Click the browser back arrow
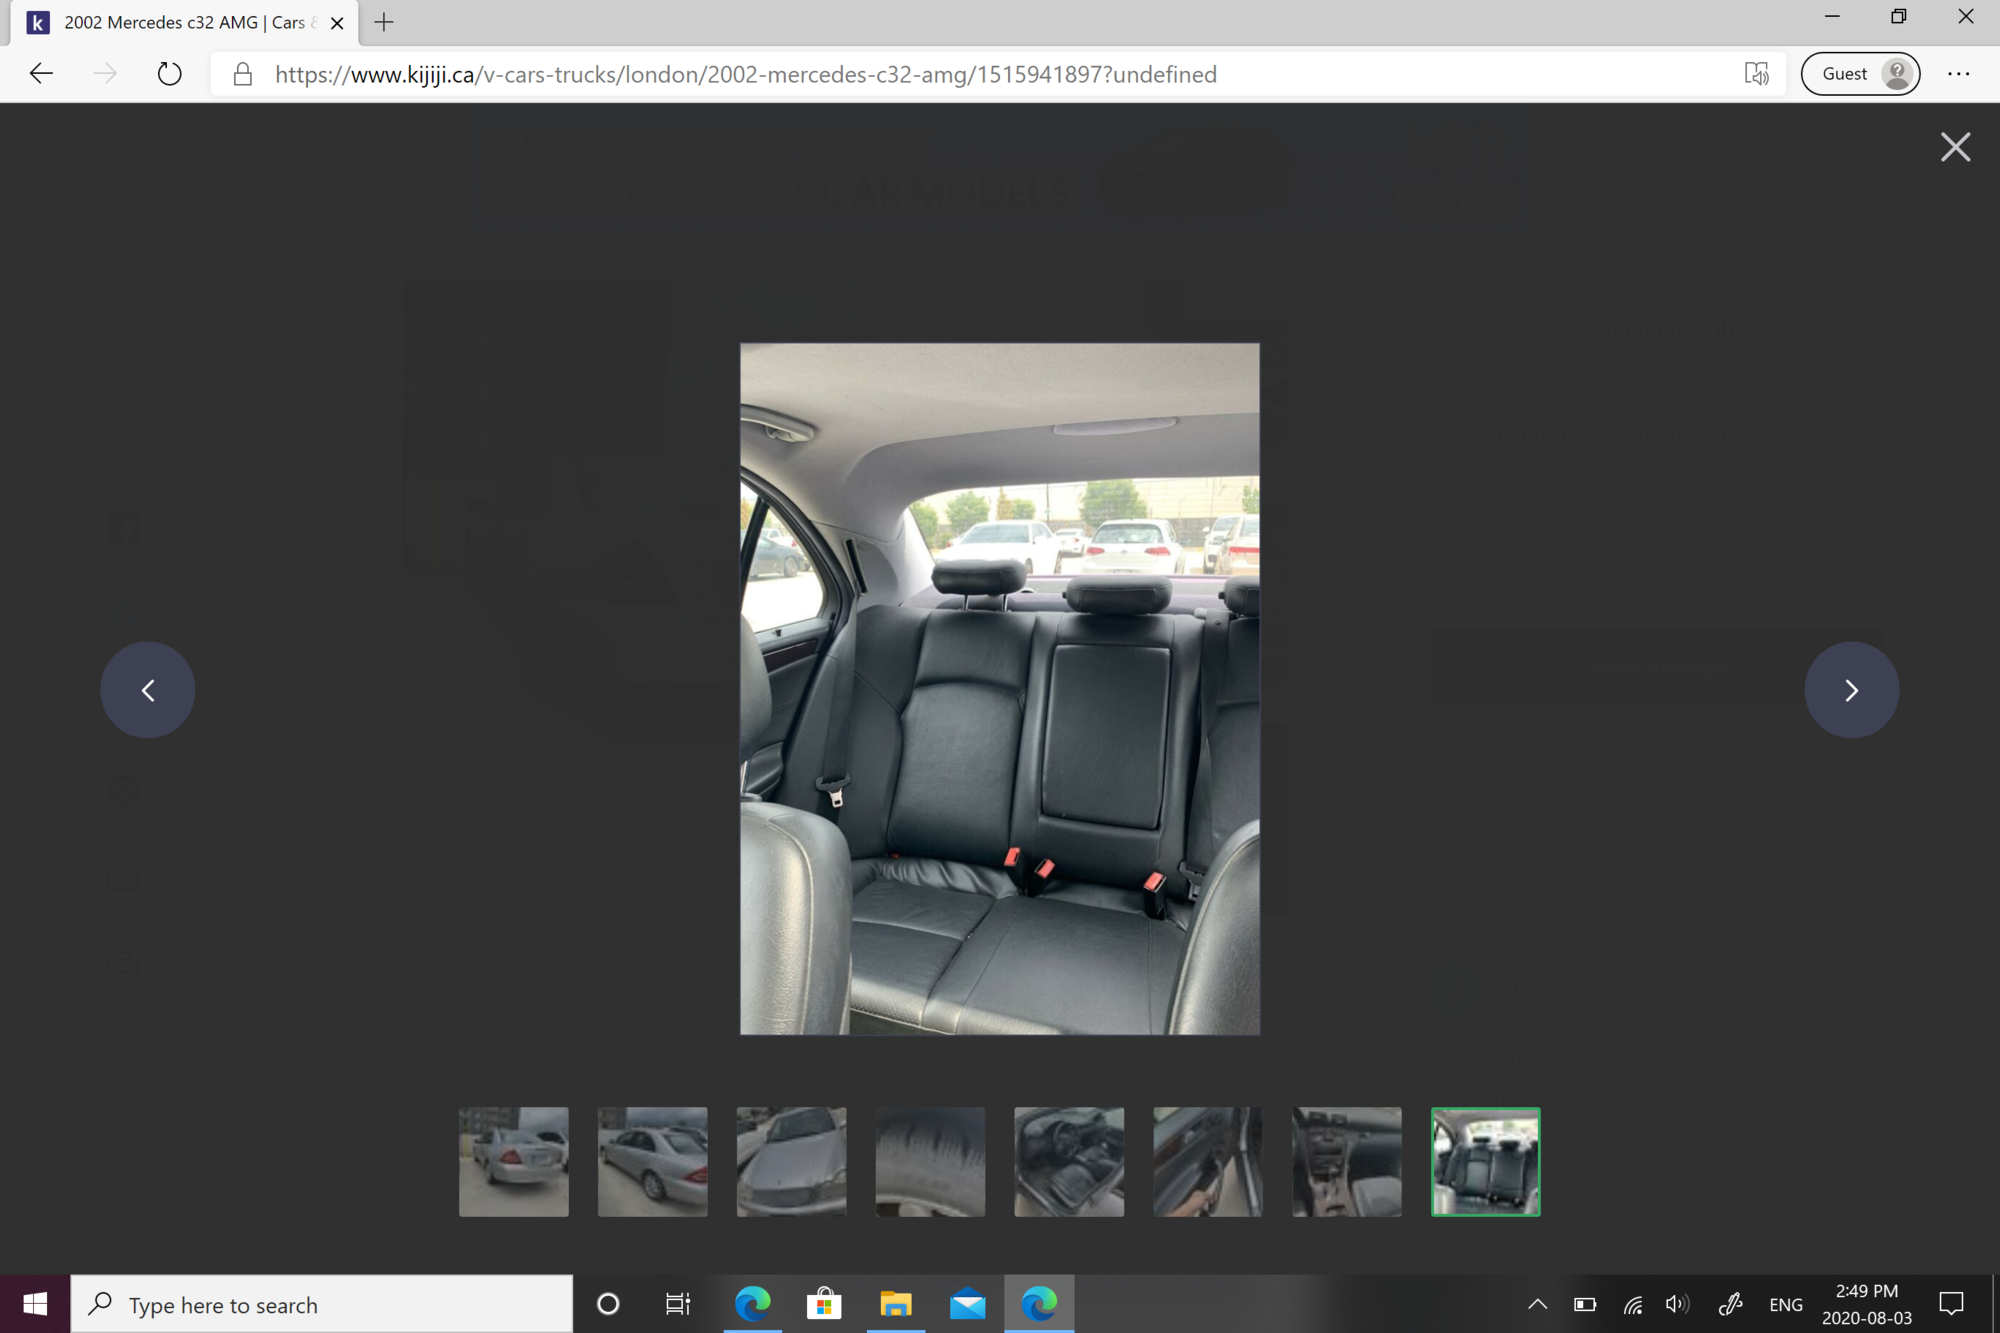This screenshot has width=2000, height=1333. click(x=41, y=74)
